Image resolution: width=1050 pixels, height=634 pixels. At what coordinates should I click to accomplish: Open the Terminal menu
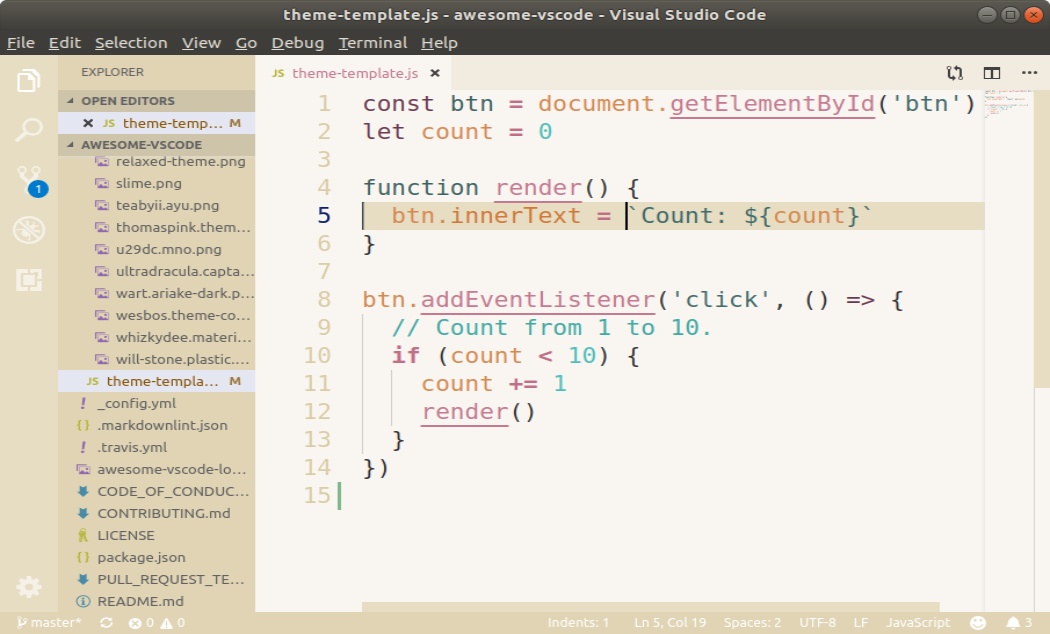click(372, 43)
